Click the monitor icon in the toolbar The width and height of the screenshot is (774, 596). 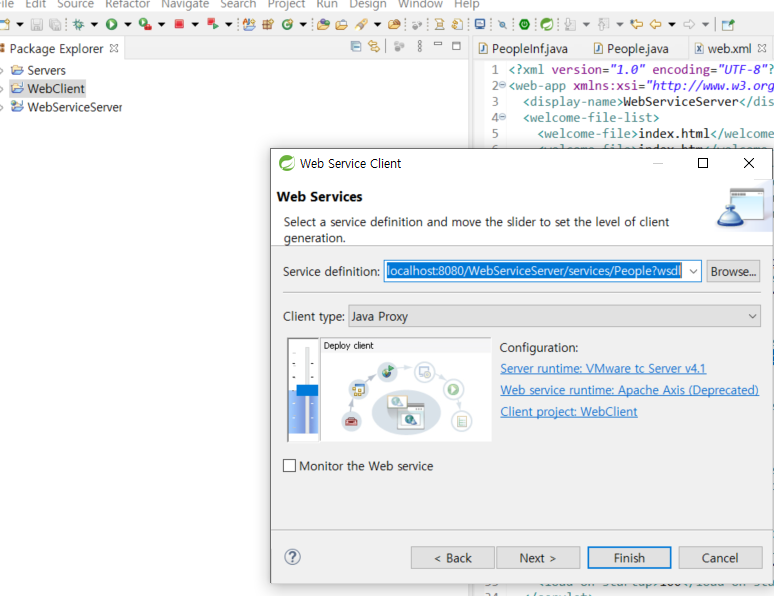[479, 24]
